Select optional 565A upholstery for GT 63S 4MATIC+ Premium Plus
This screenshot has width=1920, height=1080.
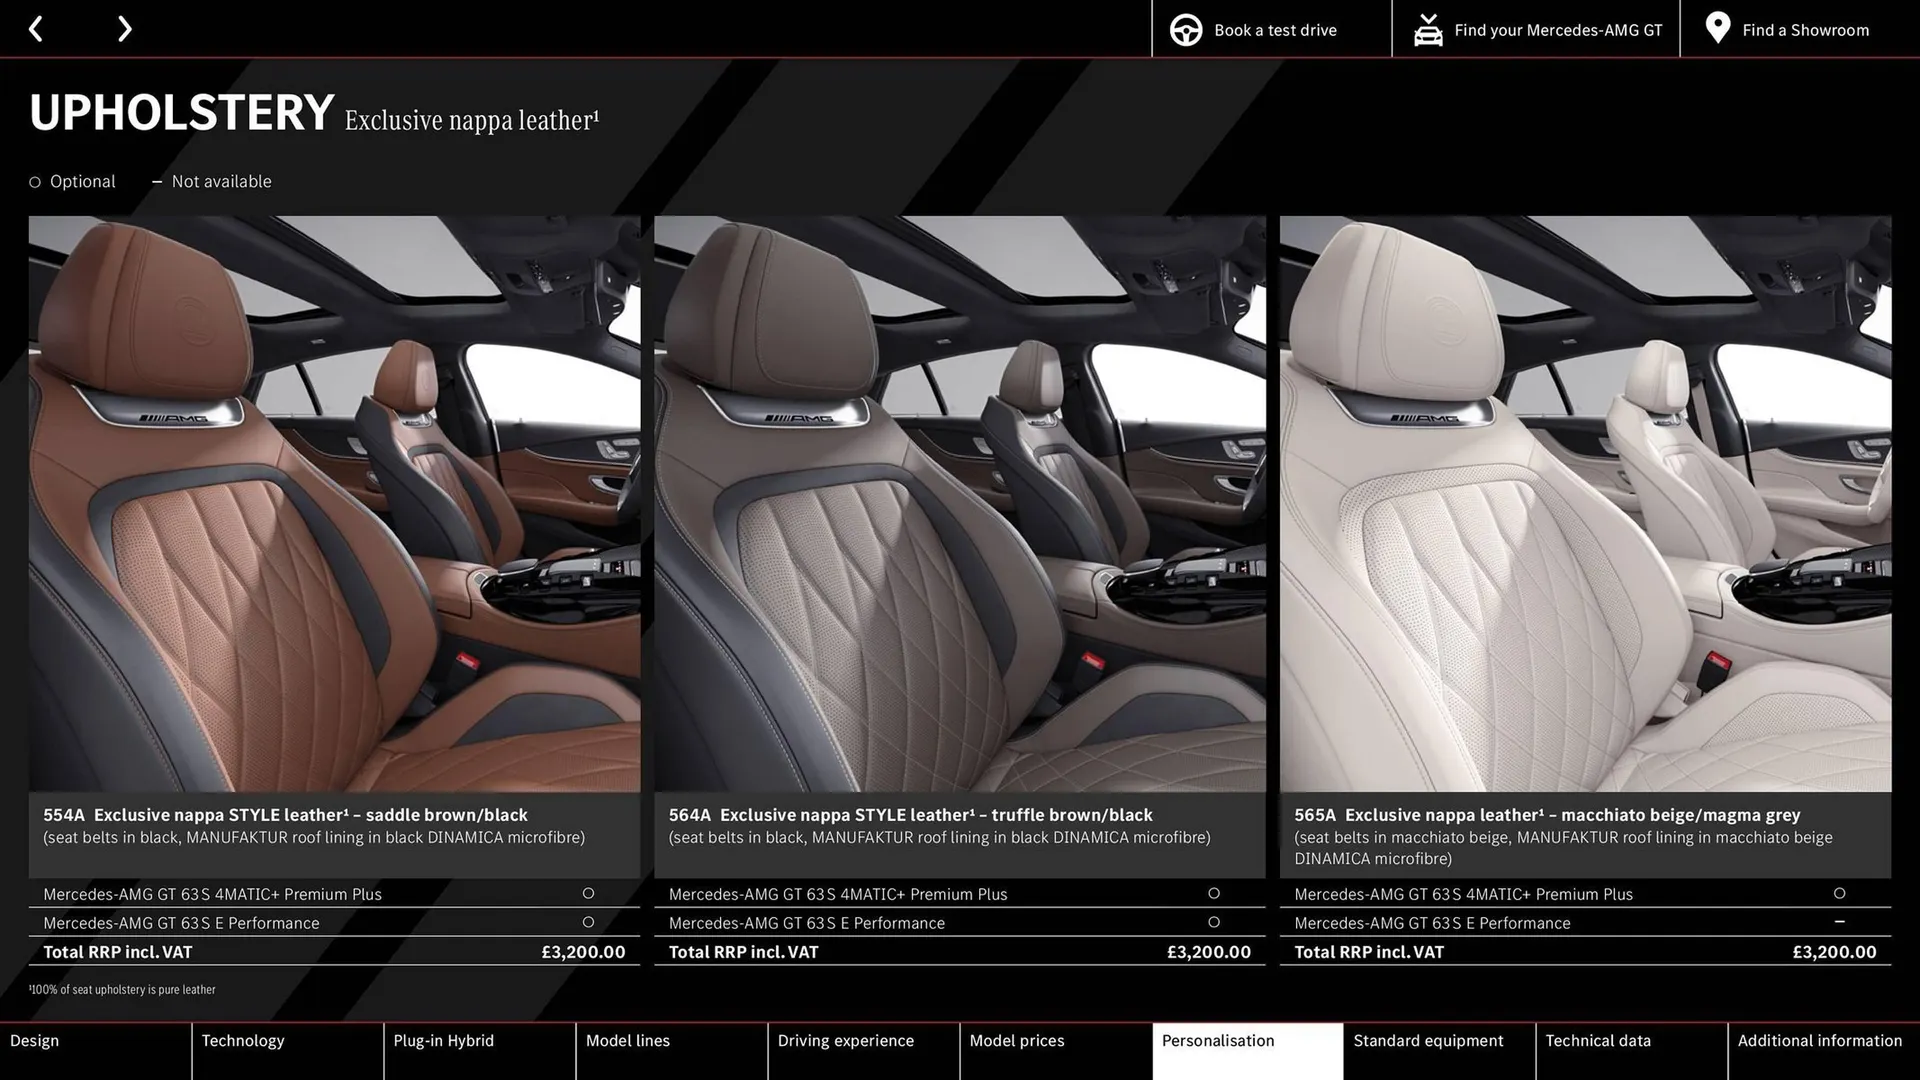tap(1841, 893)
